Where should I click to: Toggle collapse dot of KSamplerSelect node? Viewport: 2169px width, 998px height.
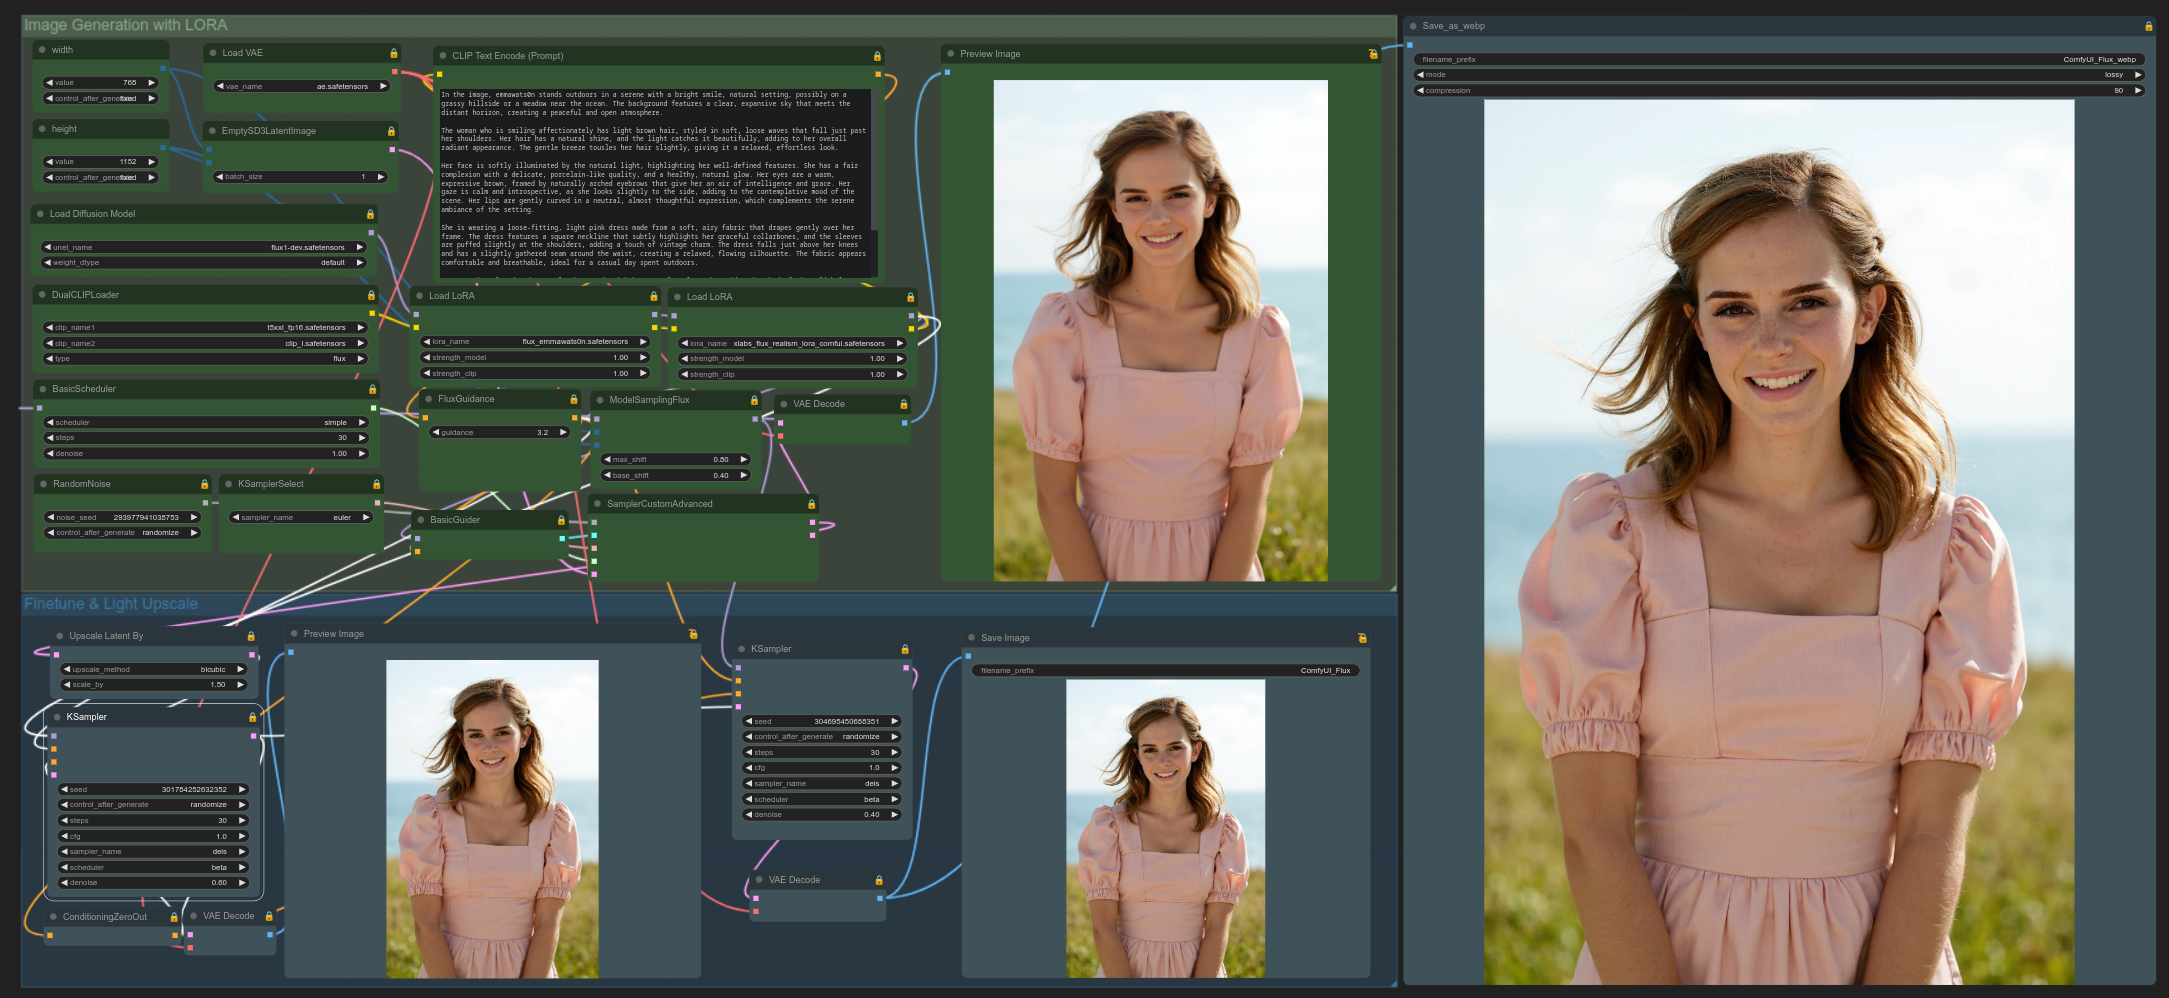(228, 484)
